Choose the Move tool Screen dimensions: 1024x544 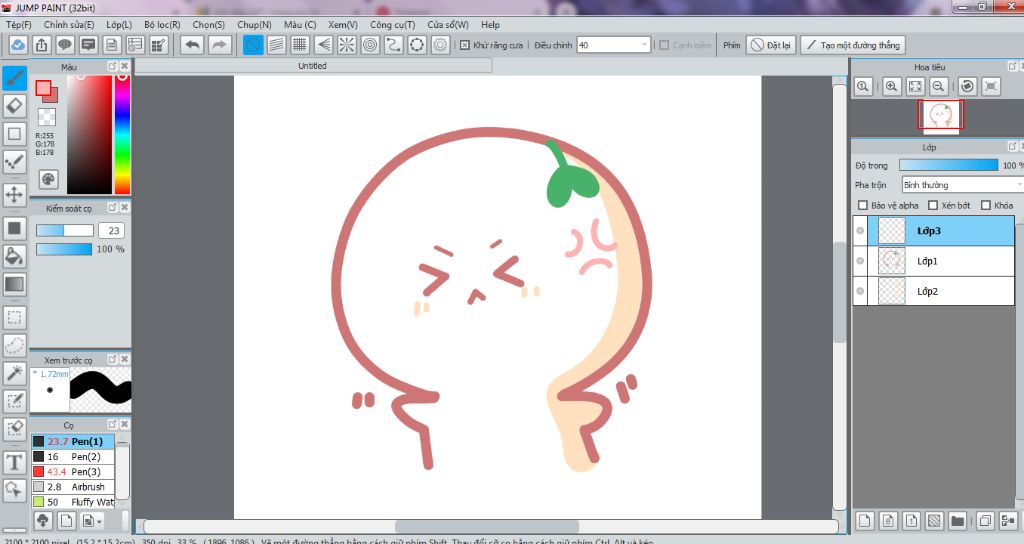pyautogui.click(x=14, y=194)
